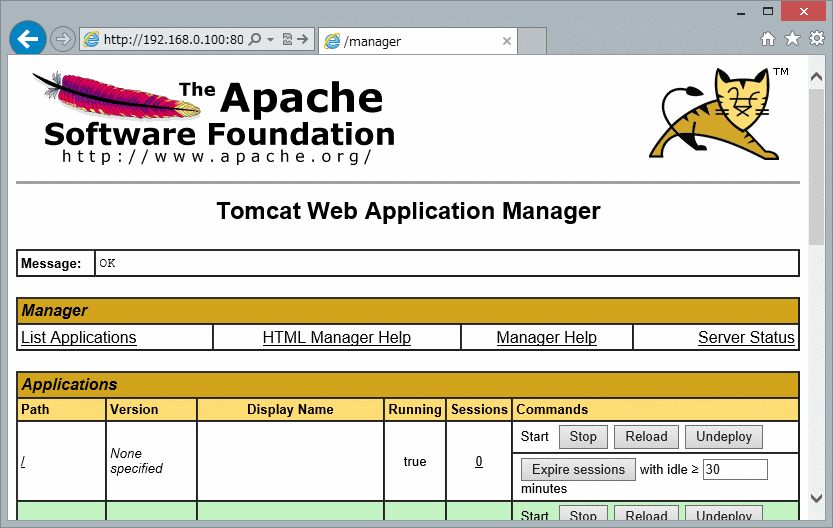The image size is (833, 528).
Task: Click the Apache Software Foundation logo
Action: pyautogui.click(x=214, y=118)
